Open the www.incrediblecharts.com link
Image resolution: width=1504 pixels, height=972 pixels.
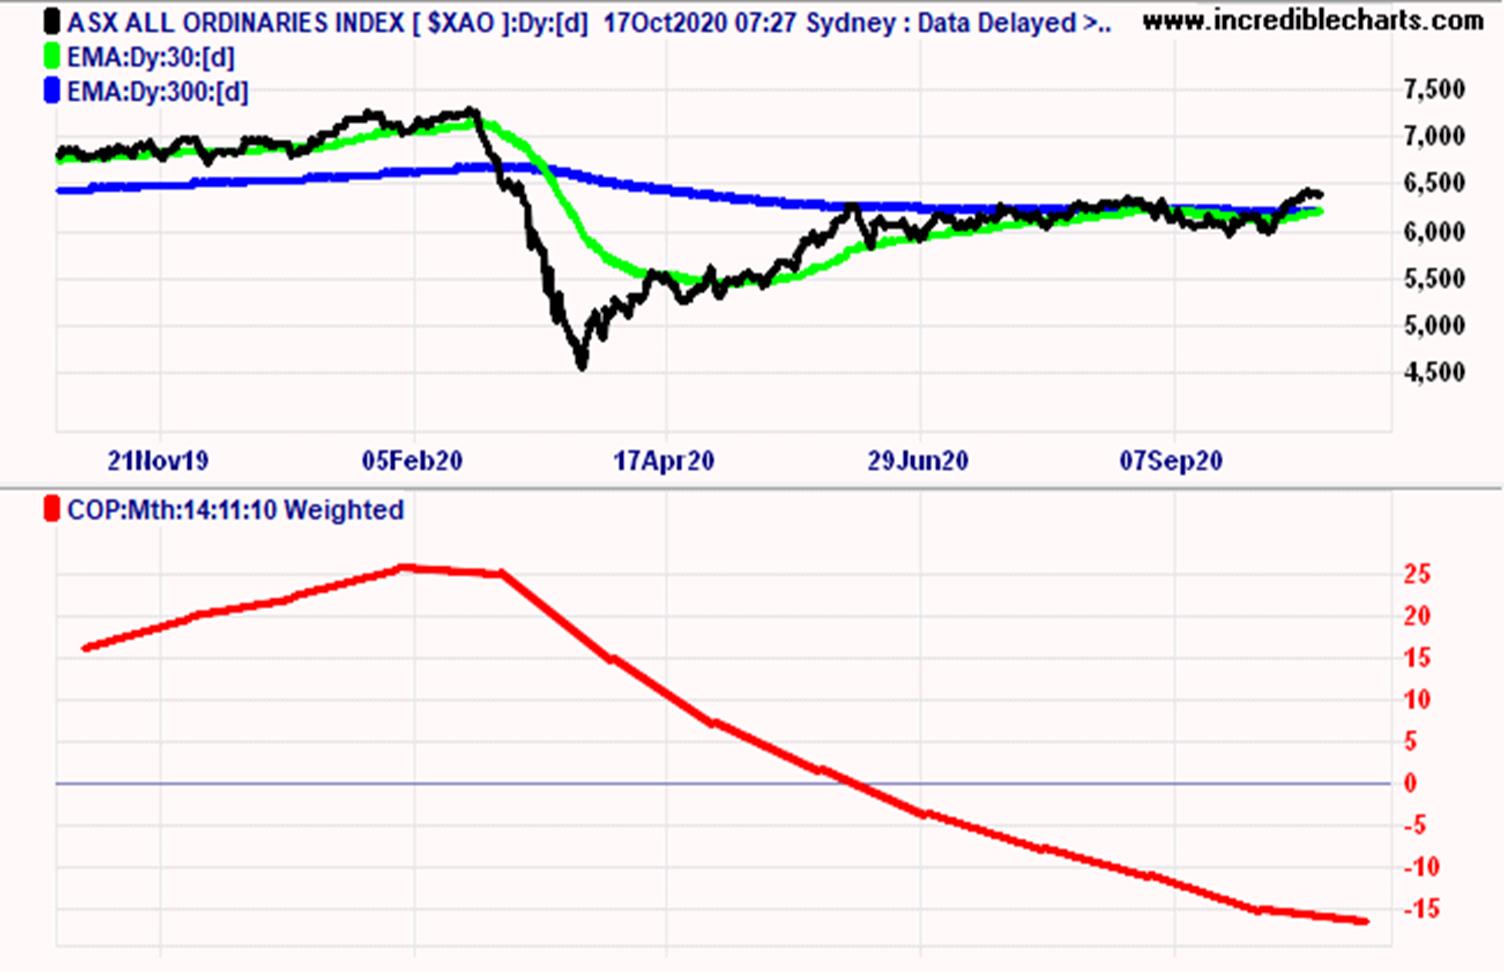[x=1312, y=21]
